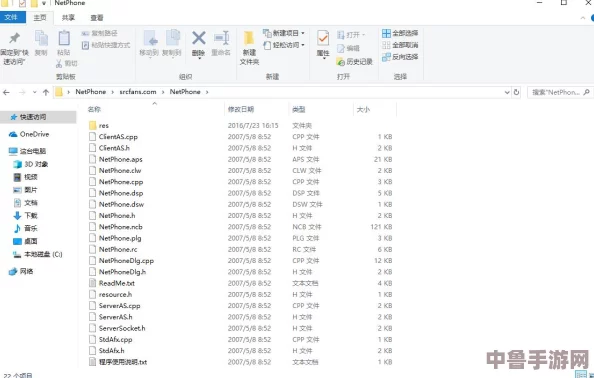
Task: Click the Edit command in Open group
Action: point(349,48)
